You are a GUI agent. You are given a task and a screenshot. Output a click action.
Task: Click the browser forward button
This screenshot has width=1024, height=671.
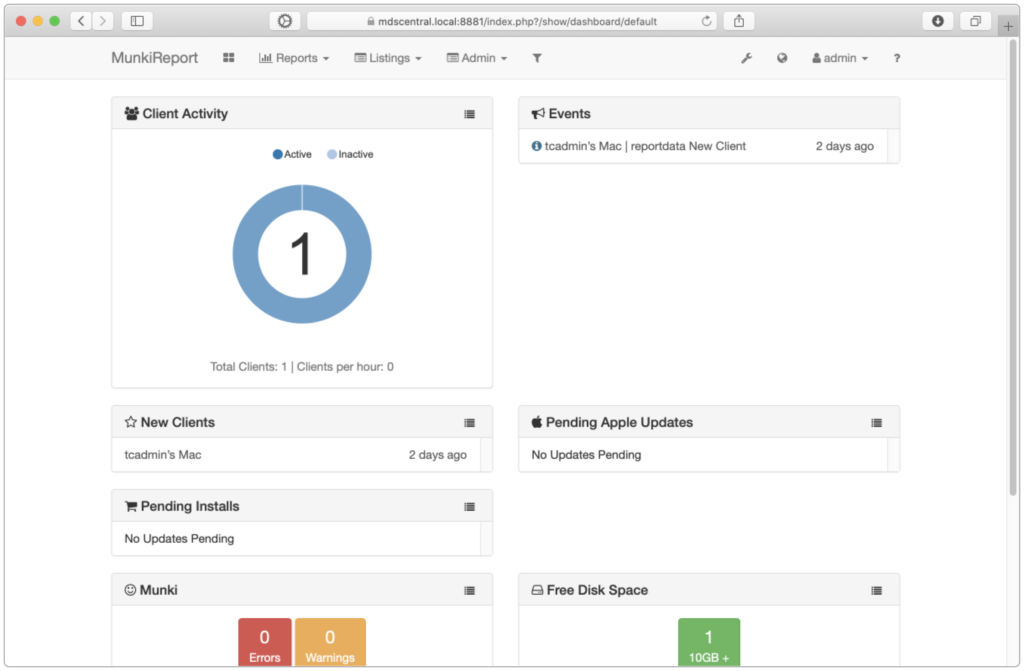(x=103, y=21)
